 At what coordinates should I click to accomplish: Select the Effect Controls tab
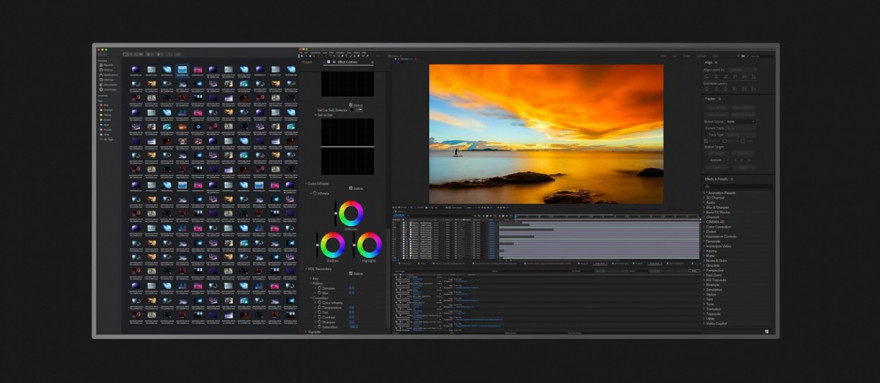(x=347, y=62)
